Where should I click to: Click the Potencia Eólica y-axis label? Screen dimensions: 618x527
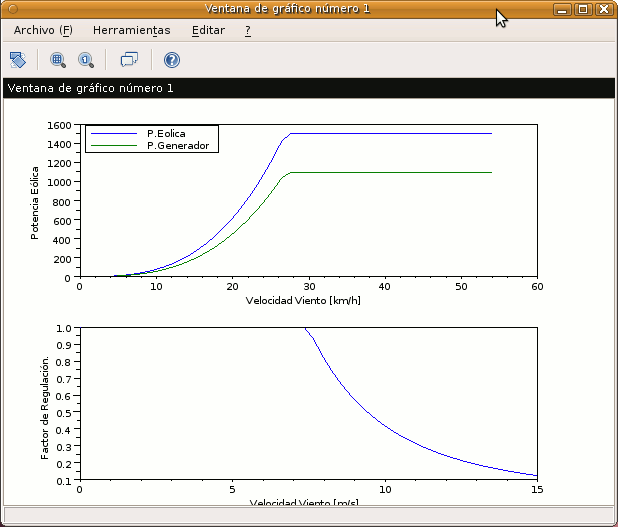click(x=35, y=203)
